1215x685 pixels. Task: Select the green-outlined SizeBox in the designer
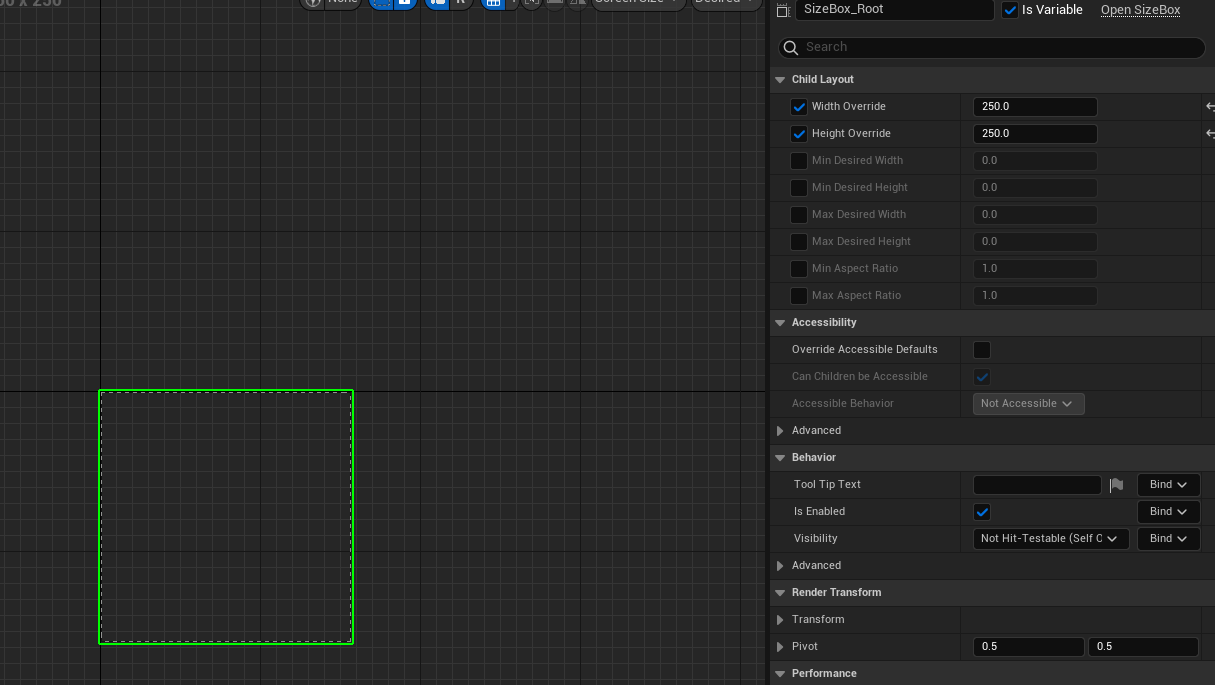pos(226,517)
